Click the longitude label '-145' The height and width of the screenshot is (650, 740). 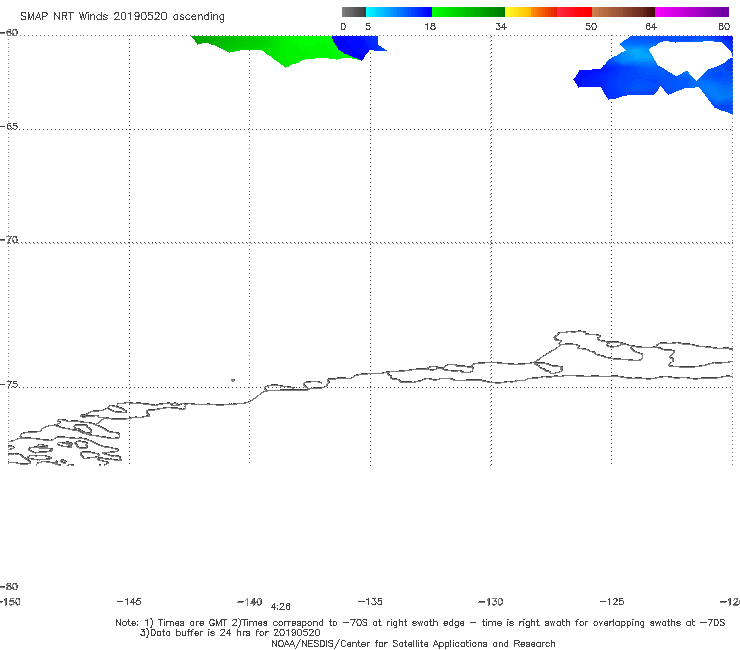point(128,601)
